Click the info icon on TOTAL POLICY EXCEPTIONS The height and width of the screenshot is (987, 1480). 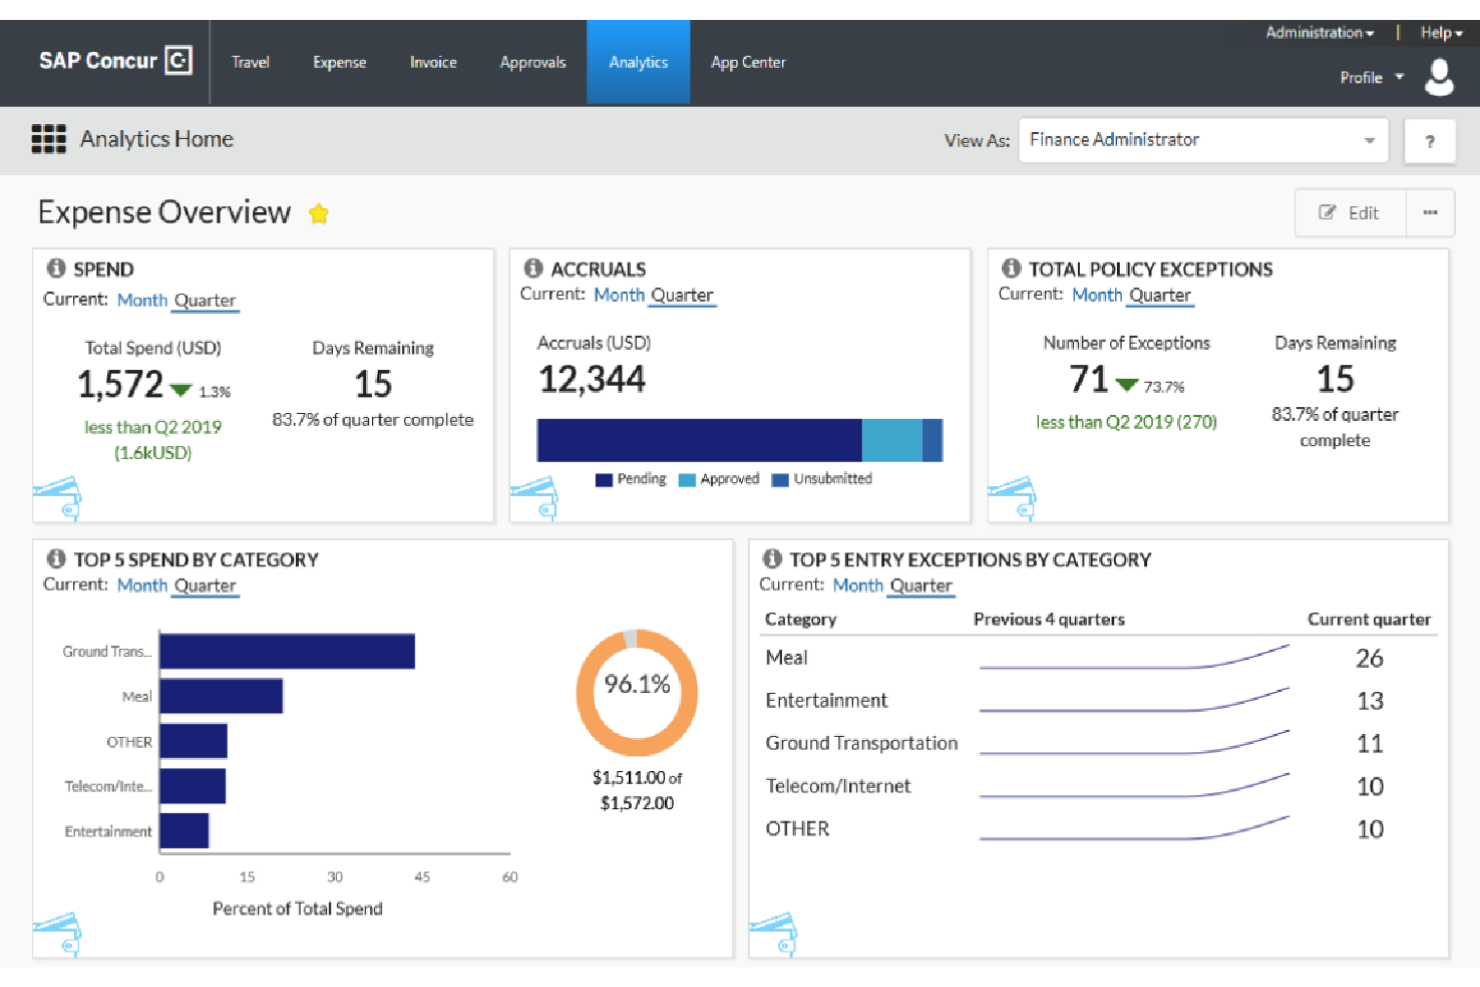pyautogui.click(x=1011, y=268)
